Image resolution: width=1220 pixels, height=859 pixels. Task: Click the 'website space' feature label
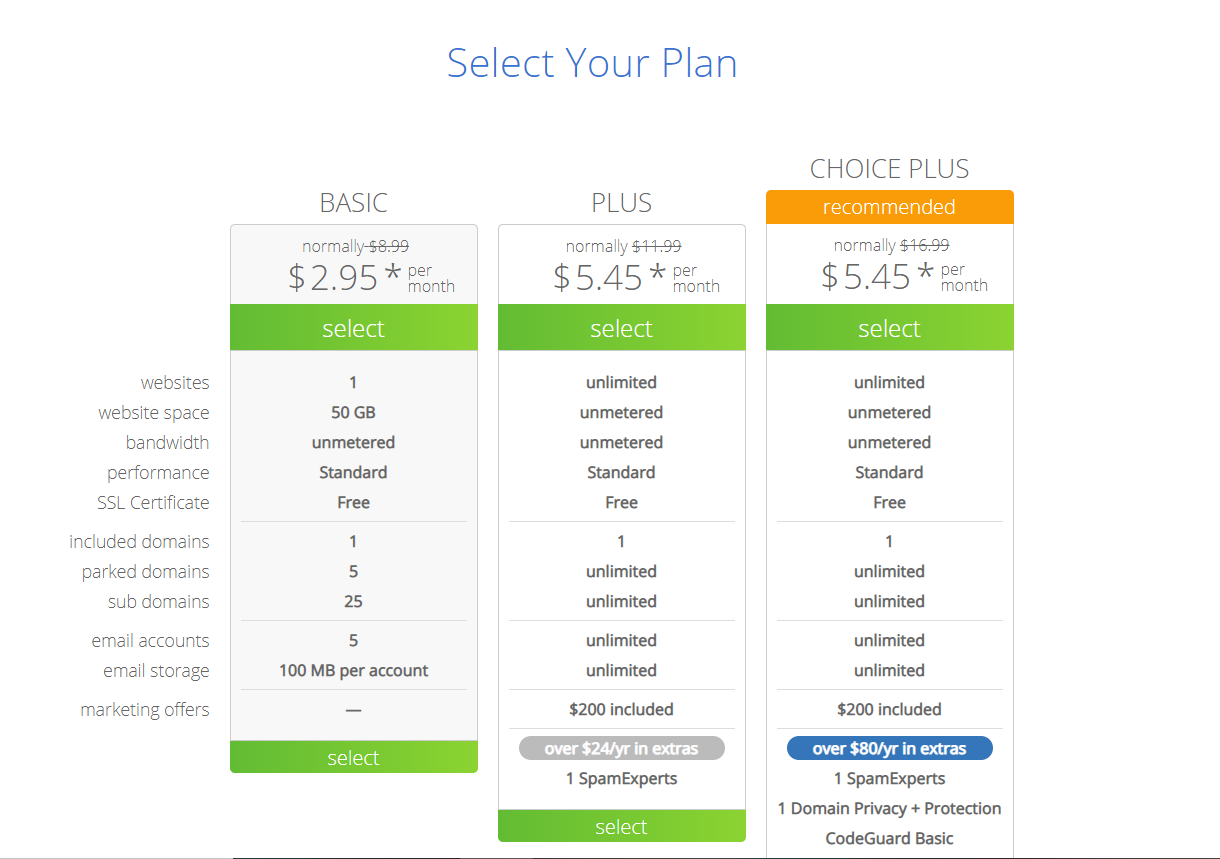click(154, 412)
